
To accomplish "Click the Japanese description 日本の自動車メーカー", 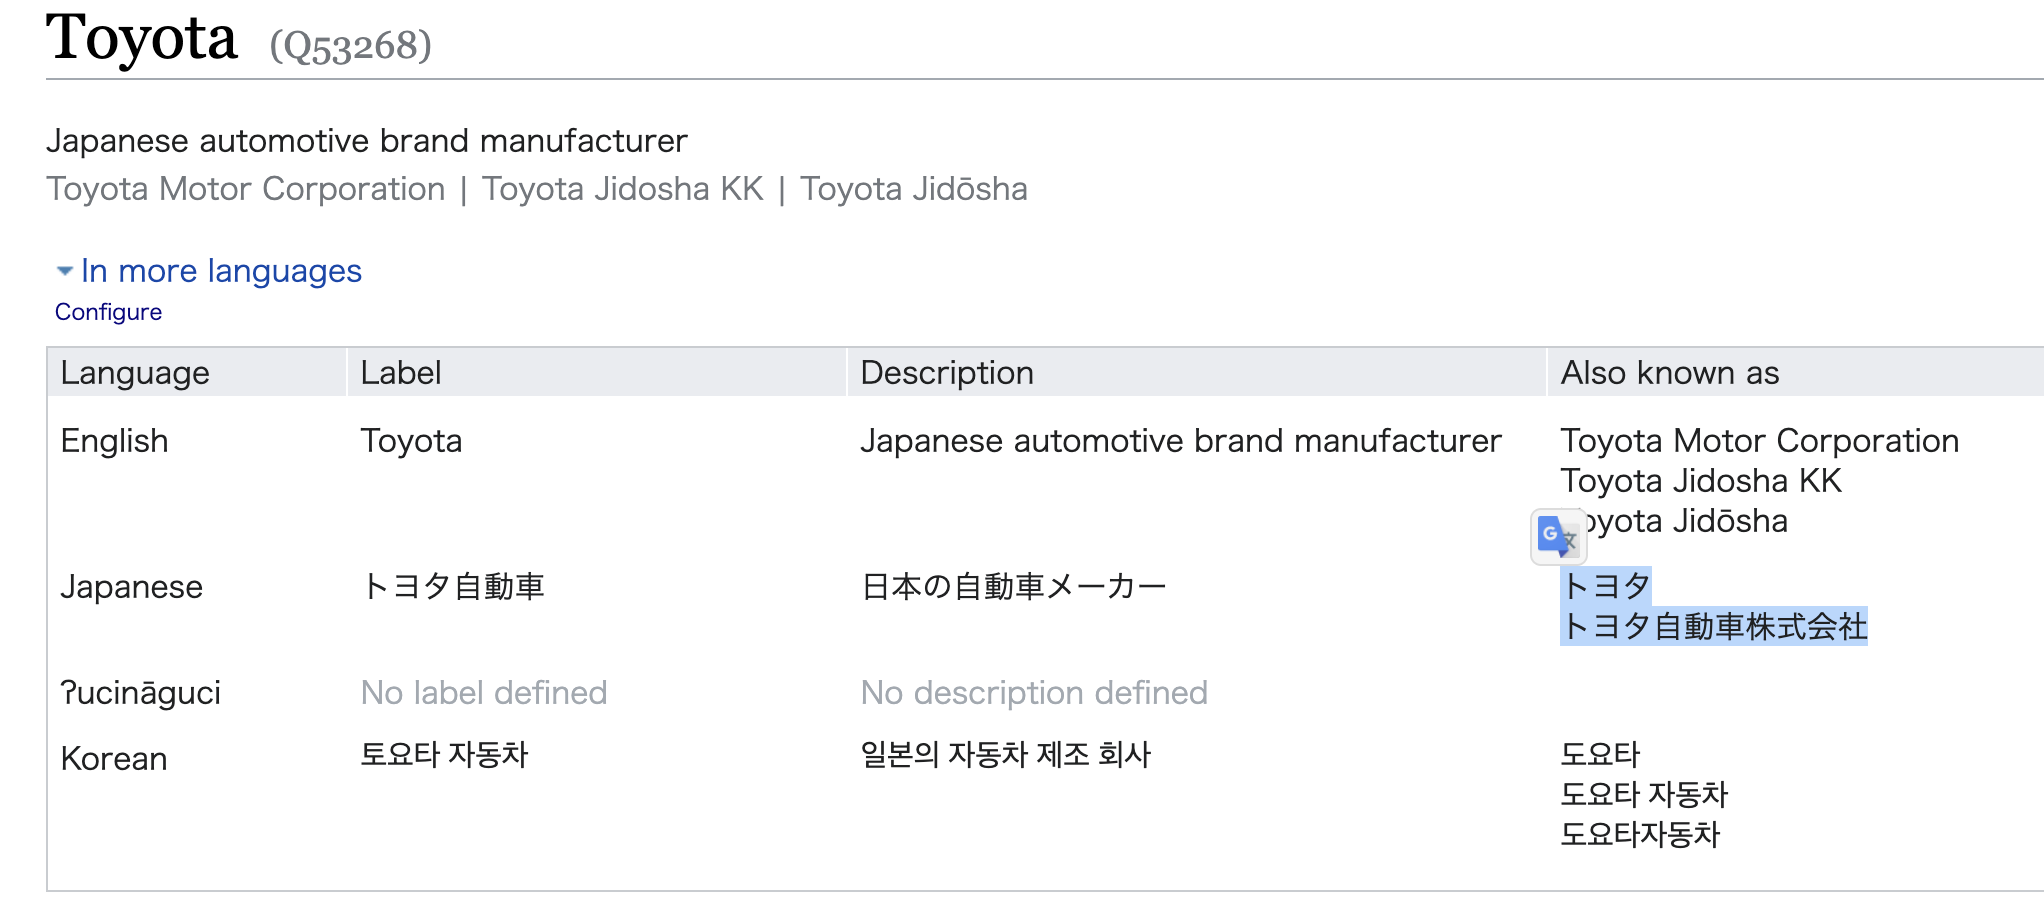I will tap(1013, 587).
